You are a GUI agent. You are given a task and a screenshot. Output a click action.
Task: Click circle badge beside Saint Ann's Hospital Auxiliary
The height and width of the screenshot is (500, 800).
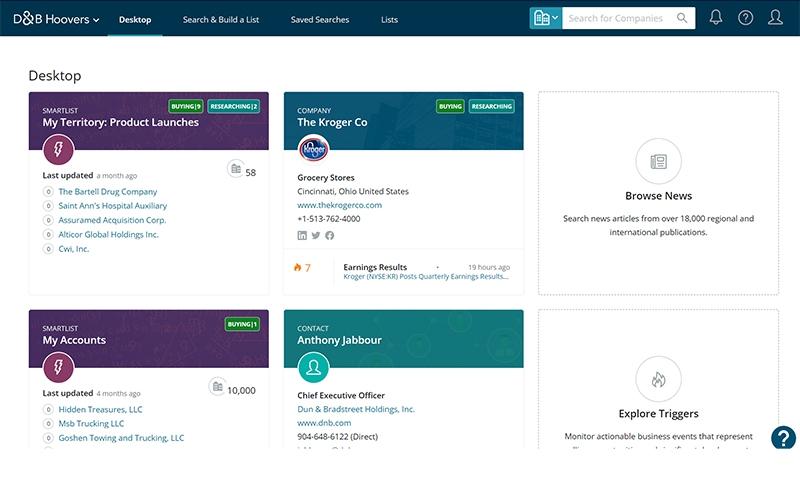pyautogui.click(x=48, y=206)
